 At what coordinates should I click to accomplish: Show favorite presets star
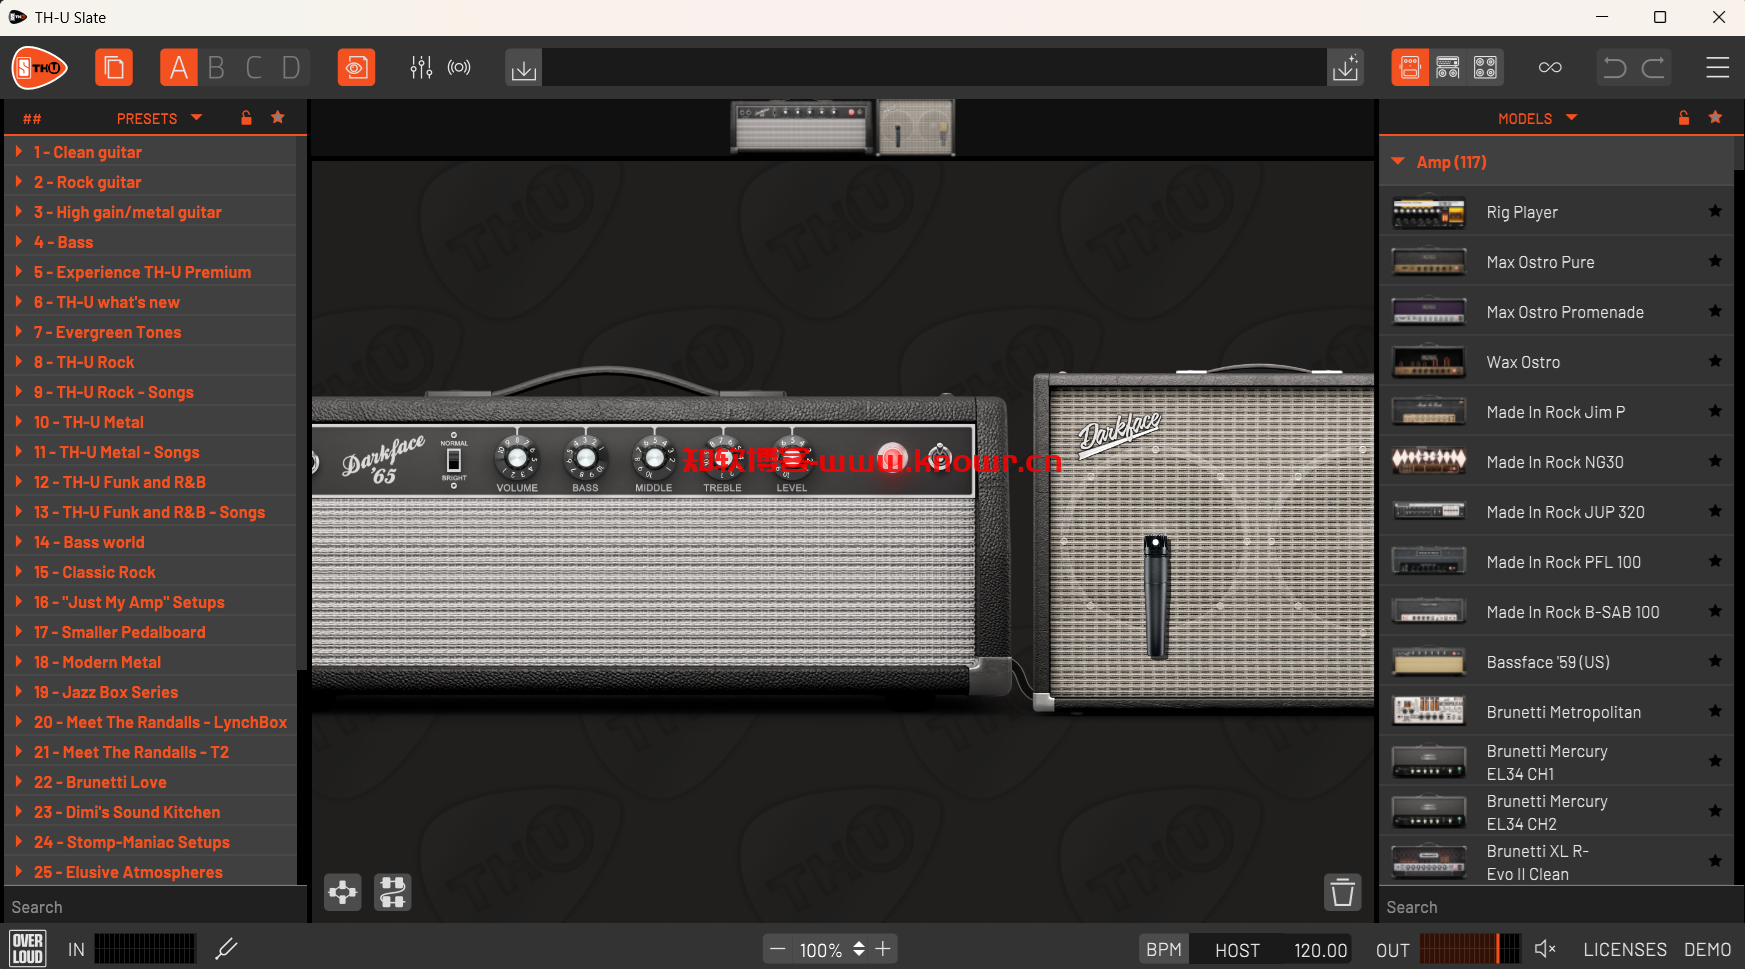click(278, 117)
